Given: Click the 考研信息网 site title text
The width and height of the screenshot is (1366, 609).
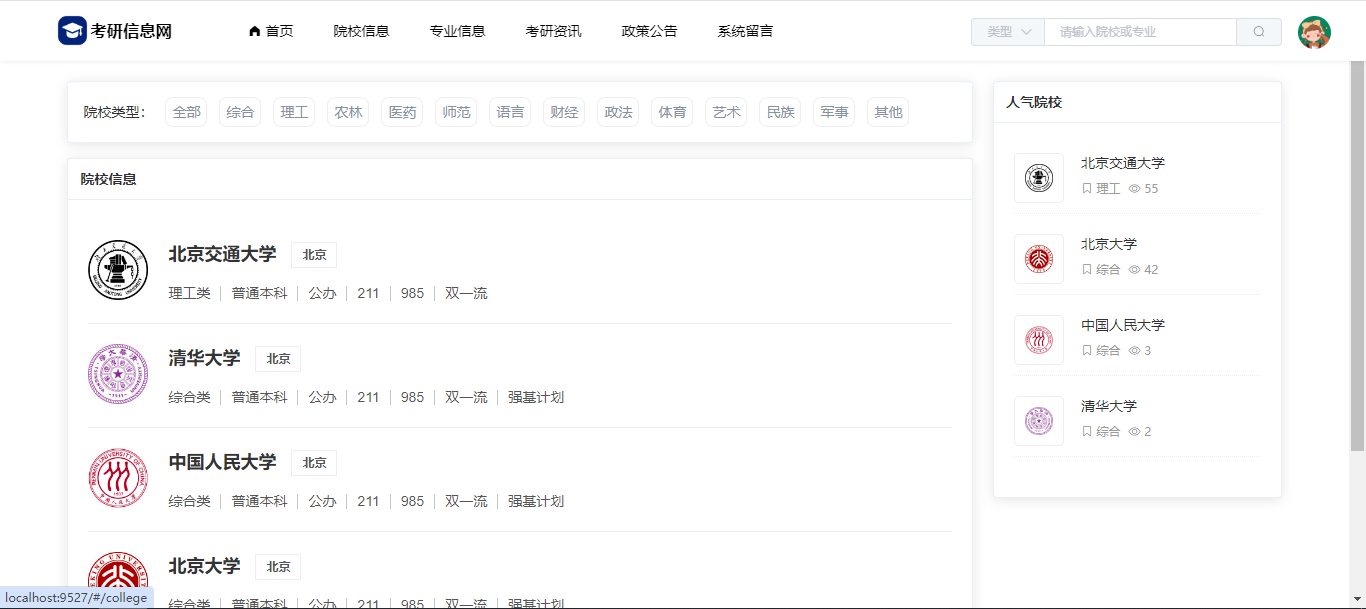Looking at the screenshot, I should tap(131, 31).
